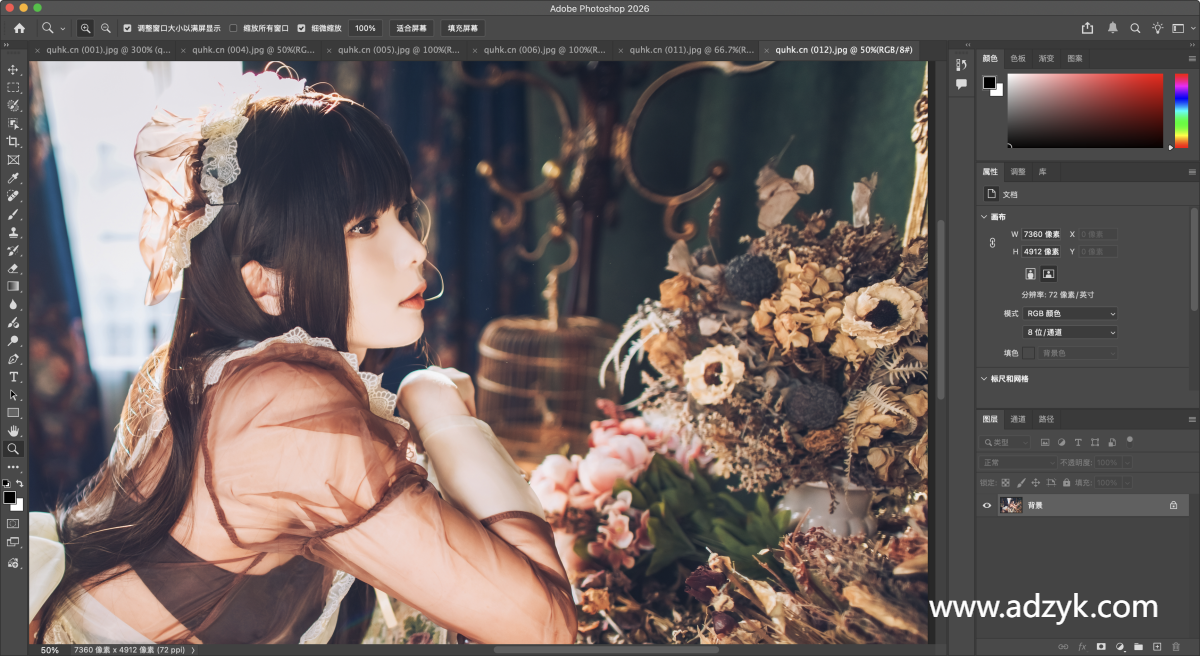Toggle the width-height link icon in 画布

pyautogui.click(x=992, y=243)
